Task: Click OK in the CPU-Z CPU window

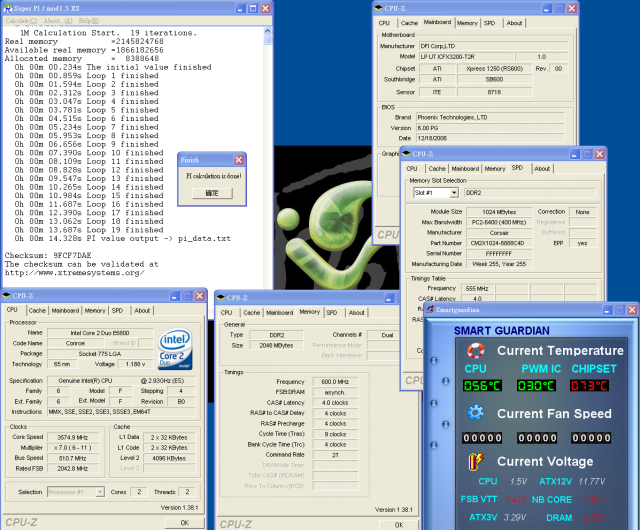Action: pyautogui.click(x=184, y=523)
